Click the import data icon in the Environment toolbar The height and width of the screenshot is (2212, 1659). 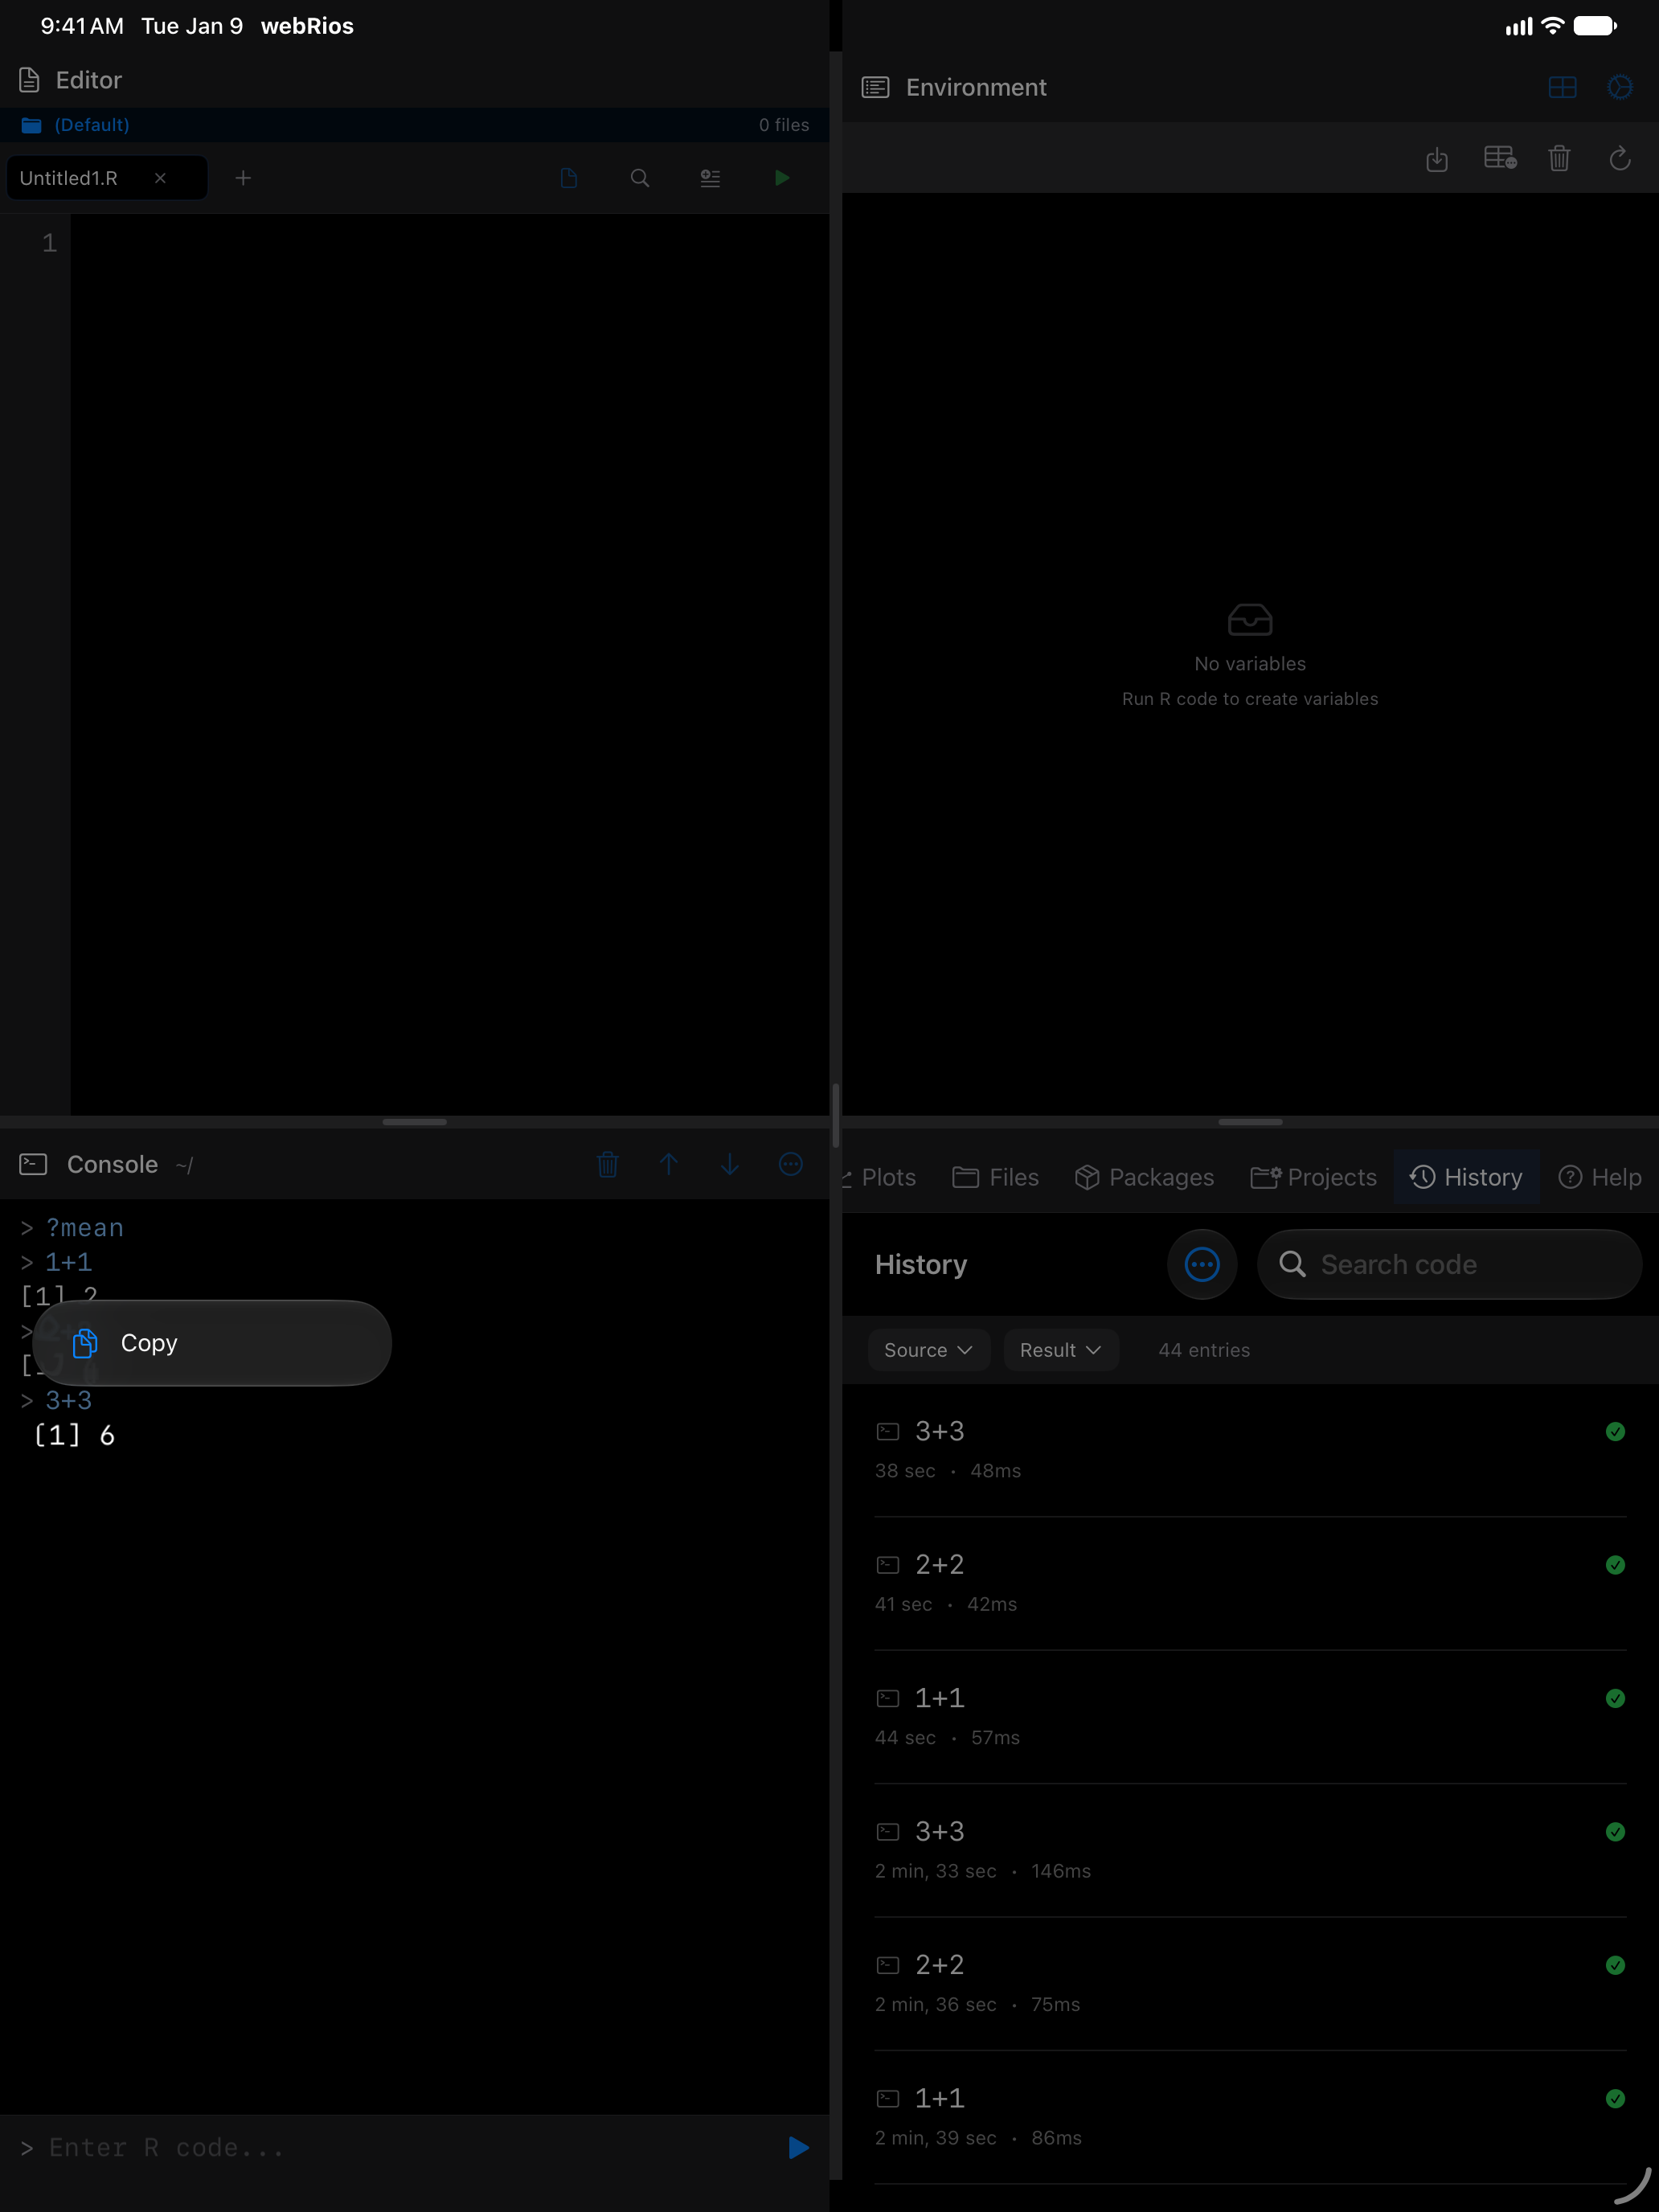1437,159
